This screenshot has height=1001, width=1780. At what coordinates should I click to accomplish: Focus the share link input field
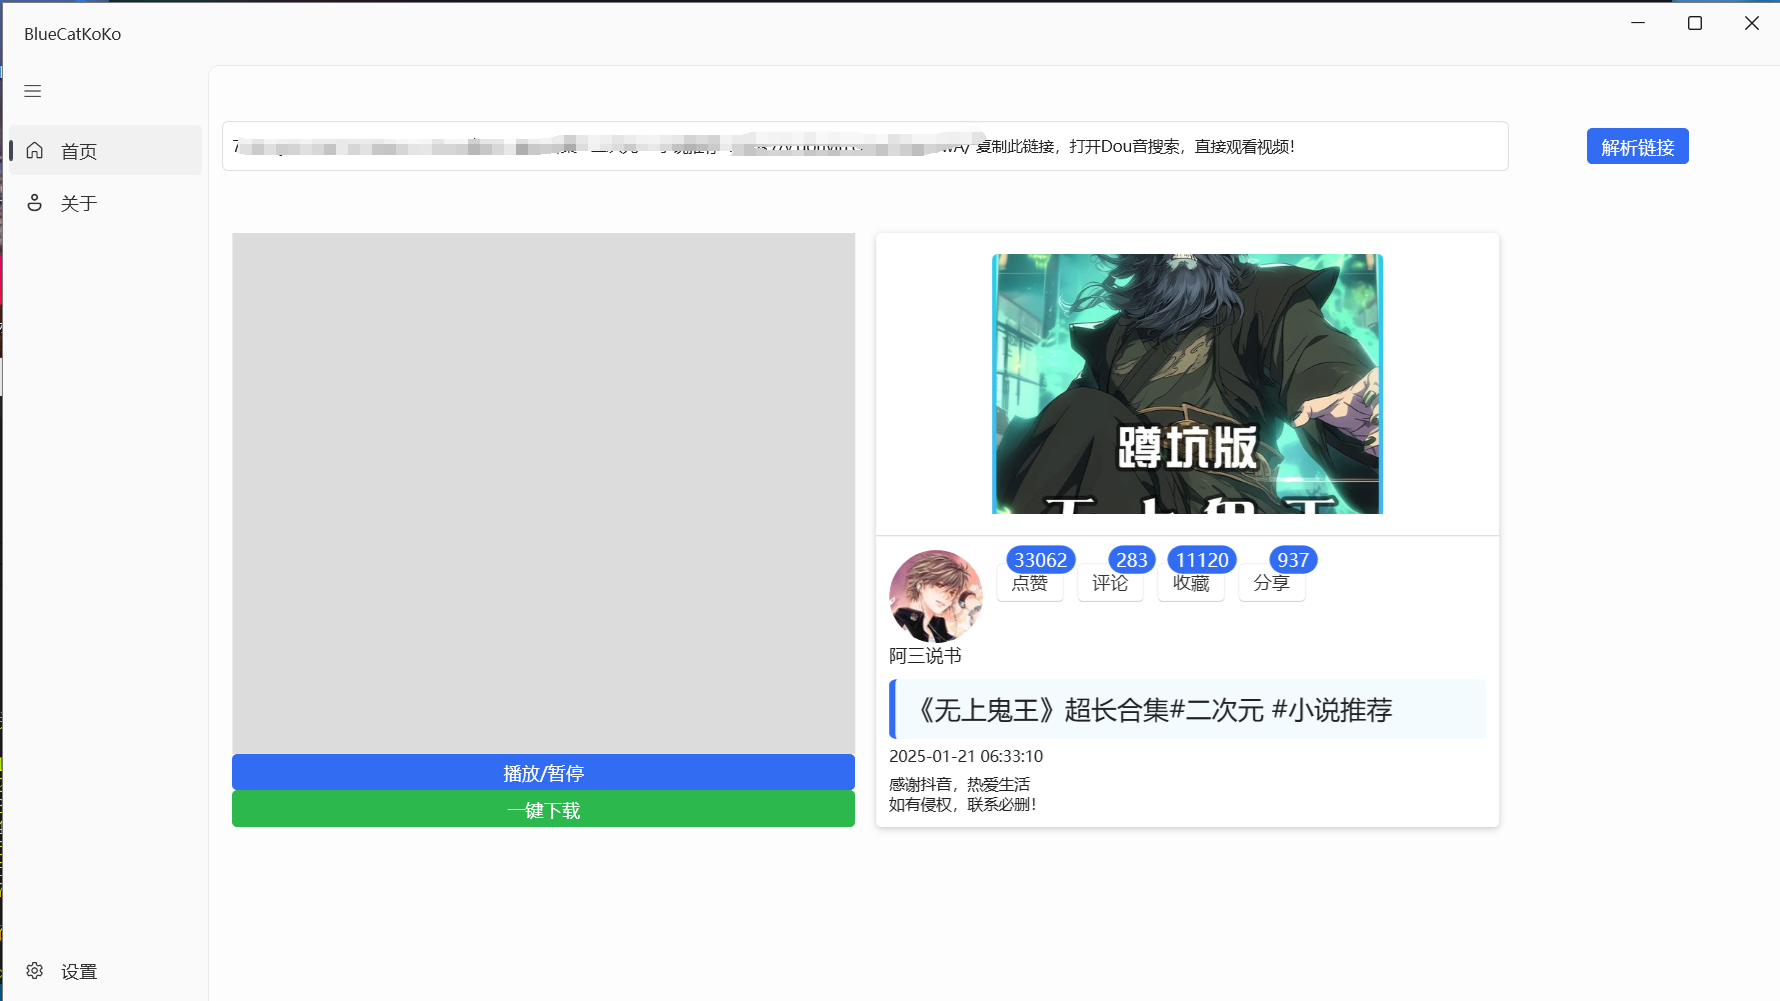point(865,146)
